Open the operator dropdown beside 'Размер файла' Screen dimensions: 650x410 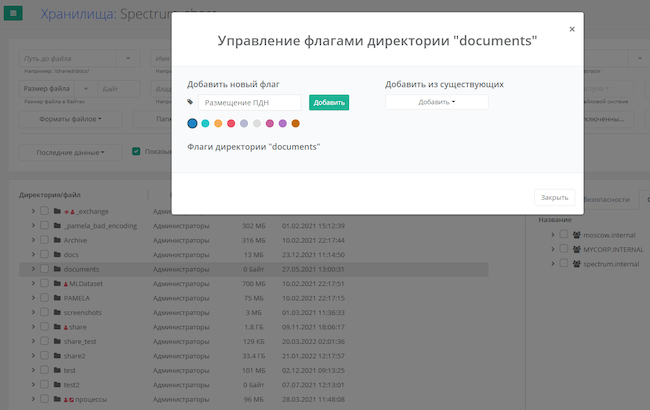coord(86,89)
